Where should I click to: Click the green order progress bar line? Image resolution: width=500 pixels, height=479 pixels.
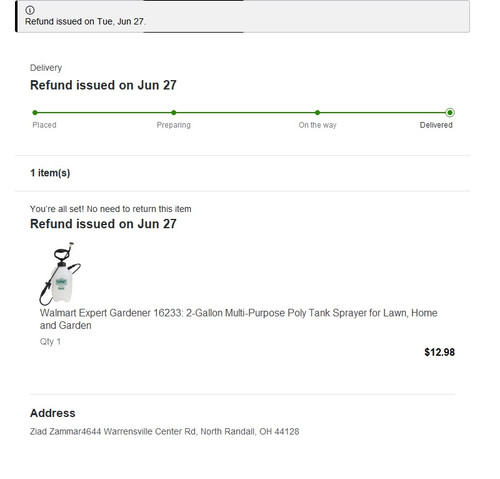(242, 113)
